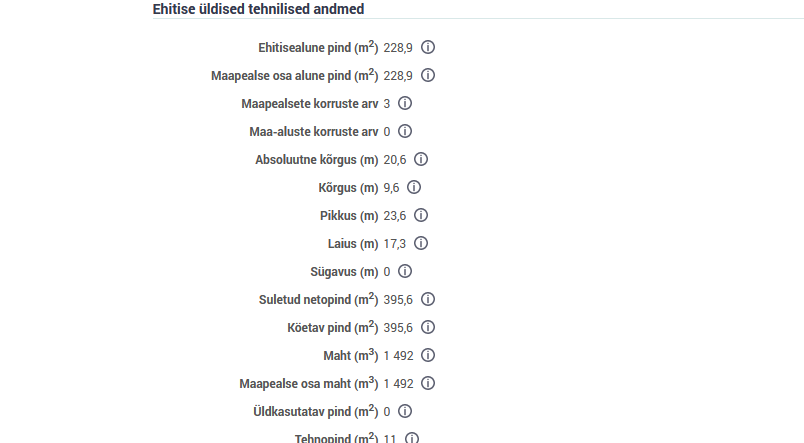Click info icon next to Ehitisealune pind
Screen dimensions: 804x443
pyautogui.click(x=429, y=47)
